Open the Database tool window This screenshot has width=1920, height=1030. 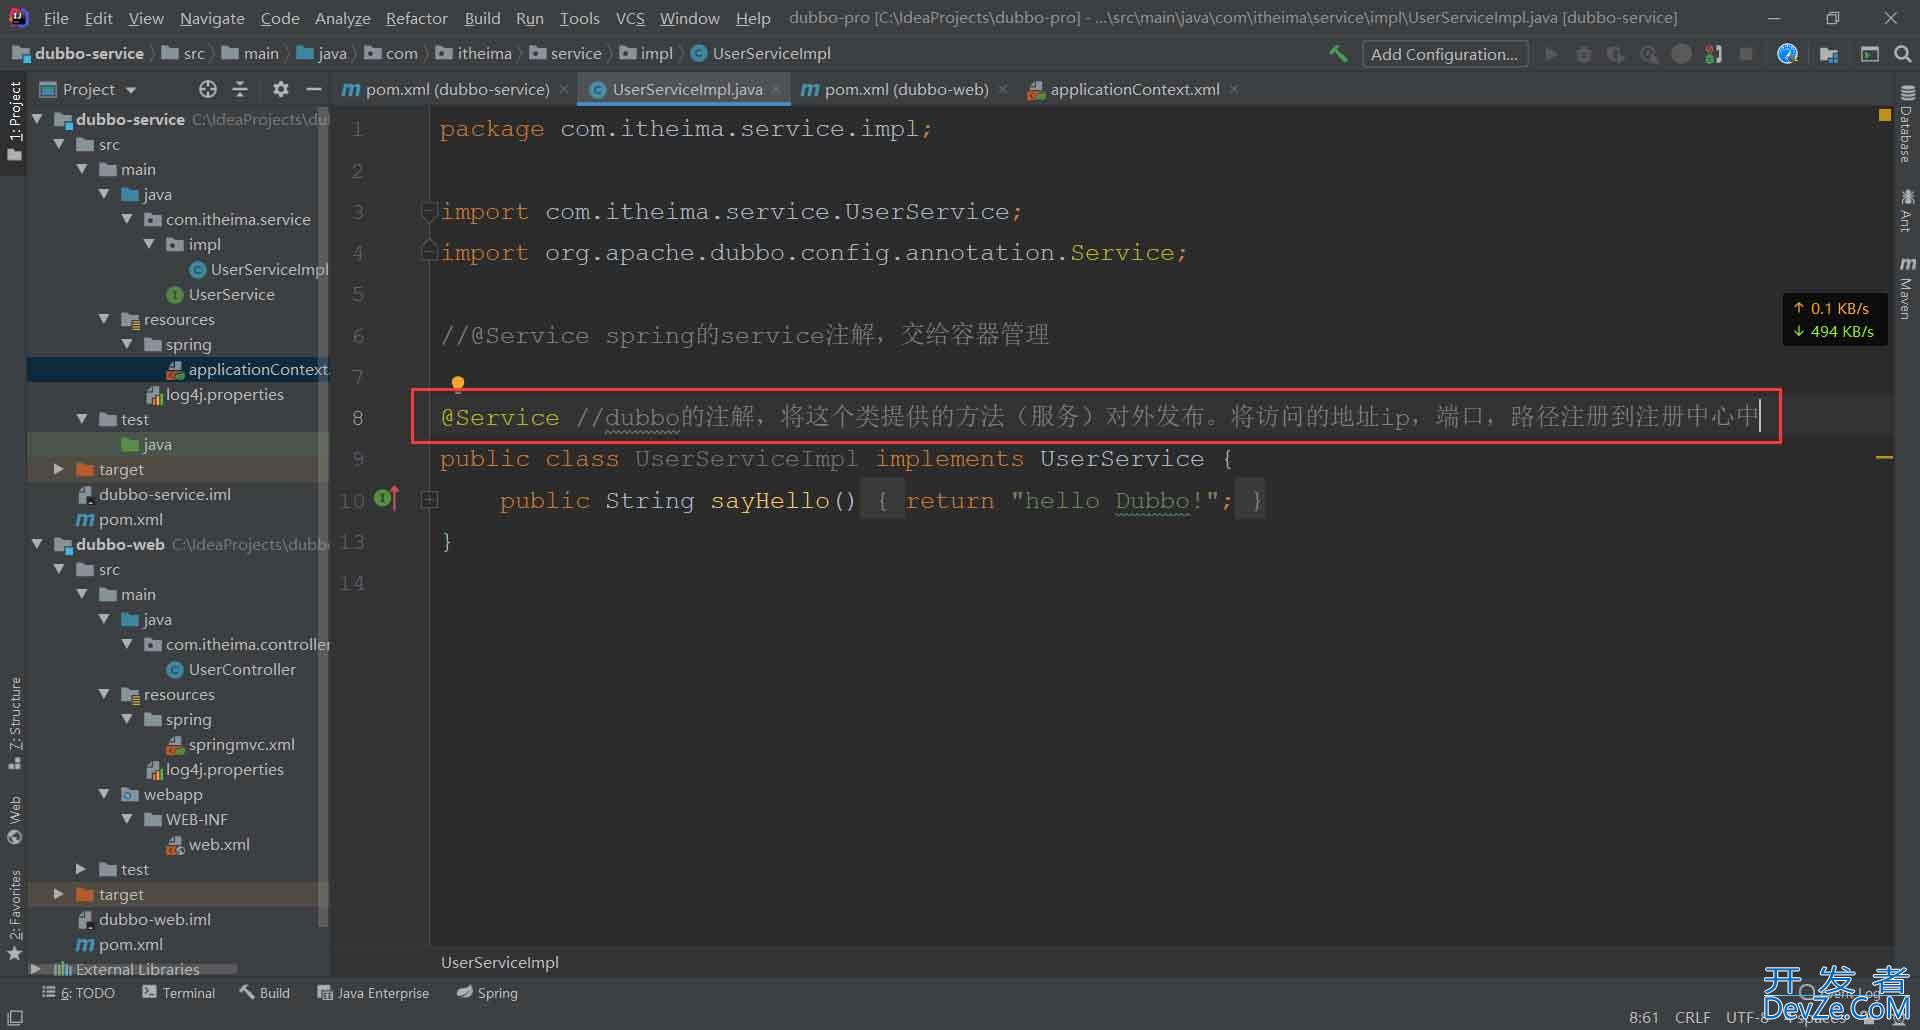pos(1907,124)
